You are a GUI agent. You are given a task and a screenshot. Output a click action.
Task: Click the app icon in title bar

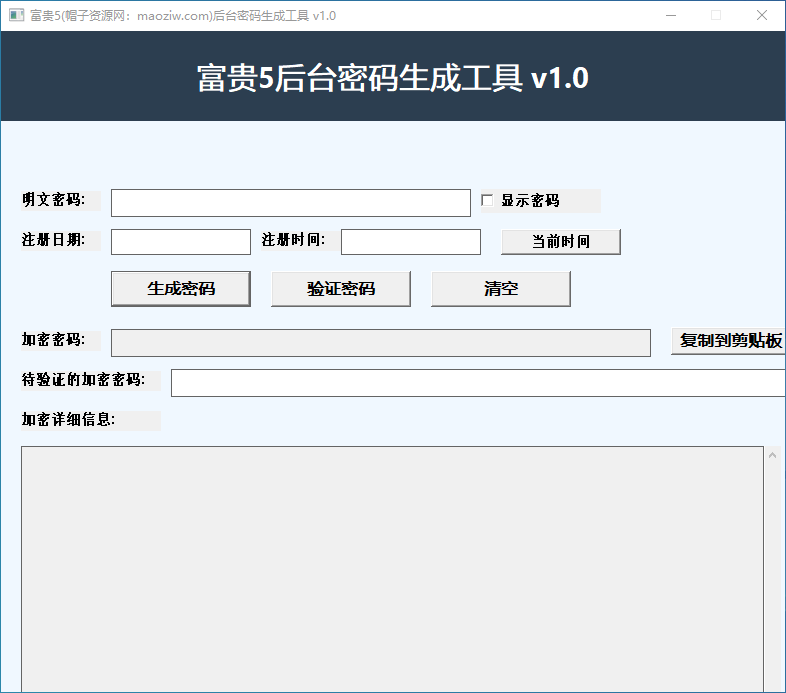(x=16, y=15)
